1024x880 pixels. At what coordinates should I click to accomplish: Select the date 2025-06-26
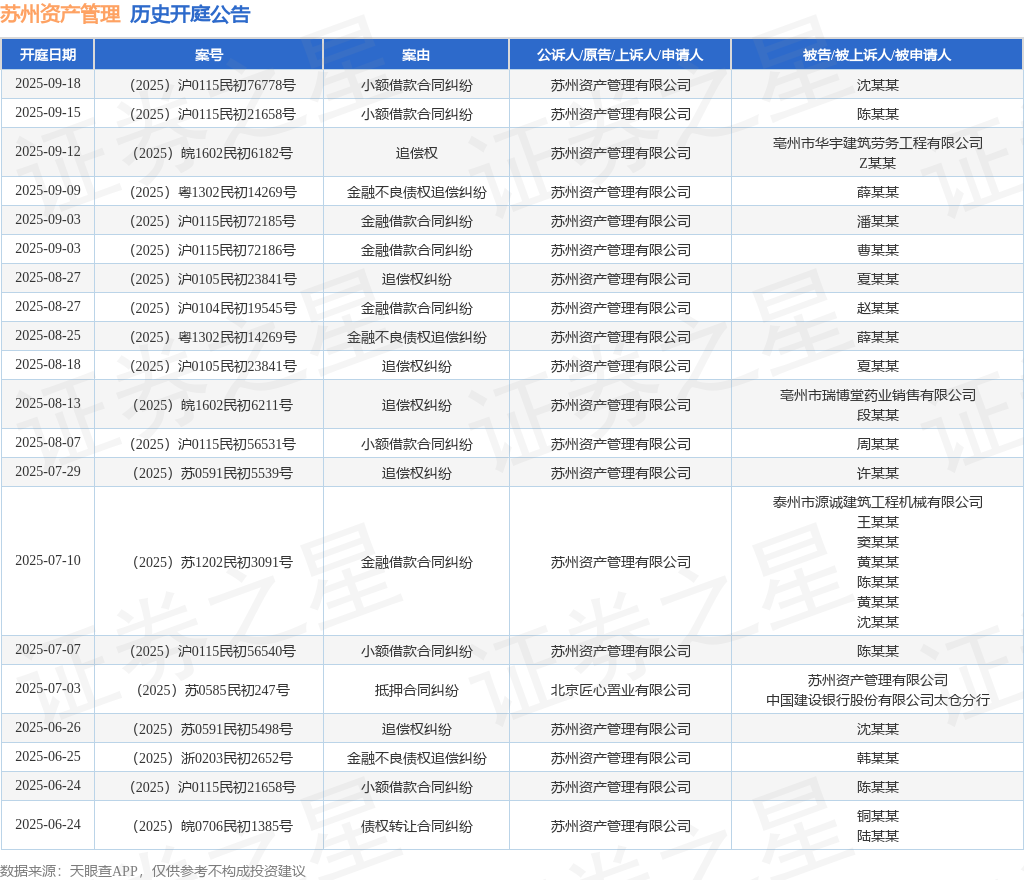(x=48, y=727)
